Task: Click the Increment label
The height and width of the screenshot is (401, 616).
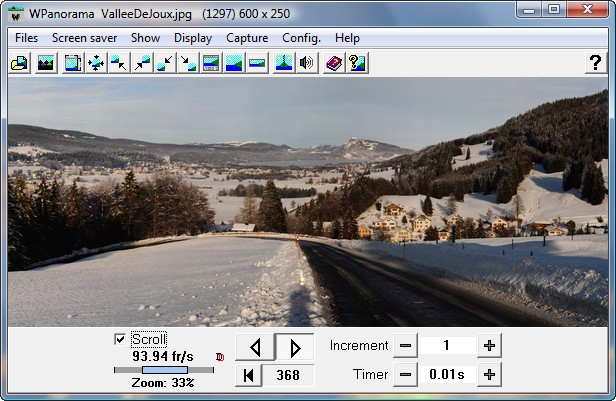Action: 359,346
